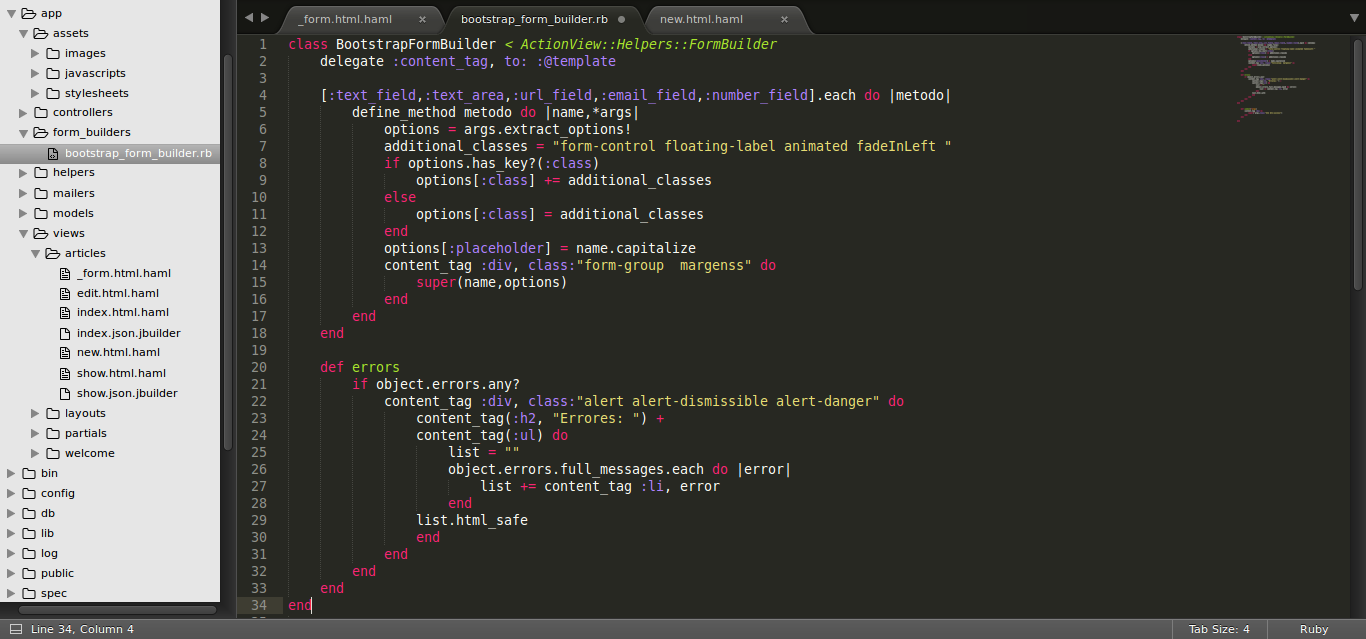Expand the config folder

click(x=9, y=493)
